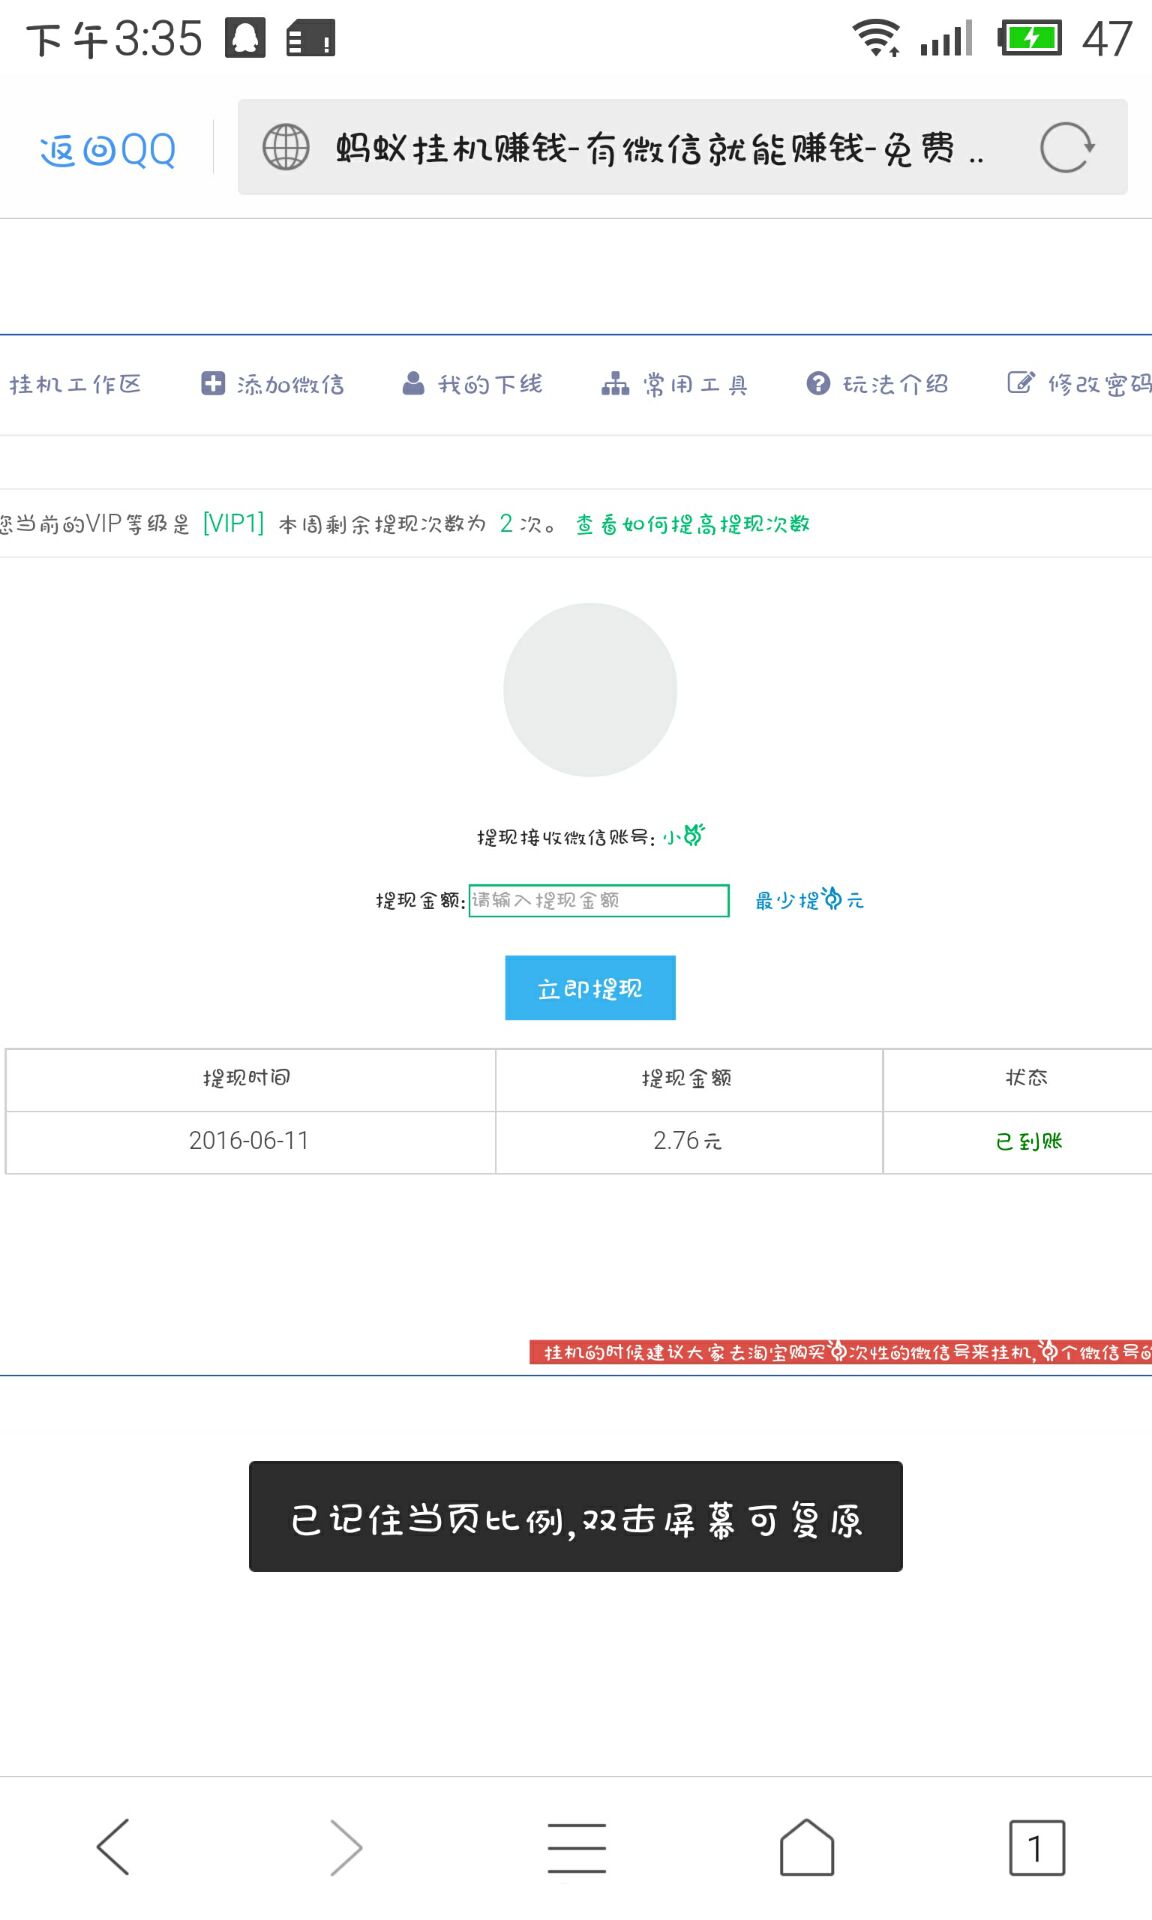Tap the globe icon in address bar
This screenshot has height=1920, width=1152.
click(286, 148)
